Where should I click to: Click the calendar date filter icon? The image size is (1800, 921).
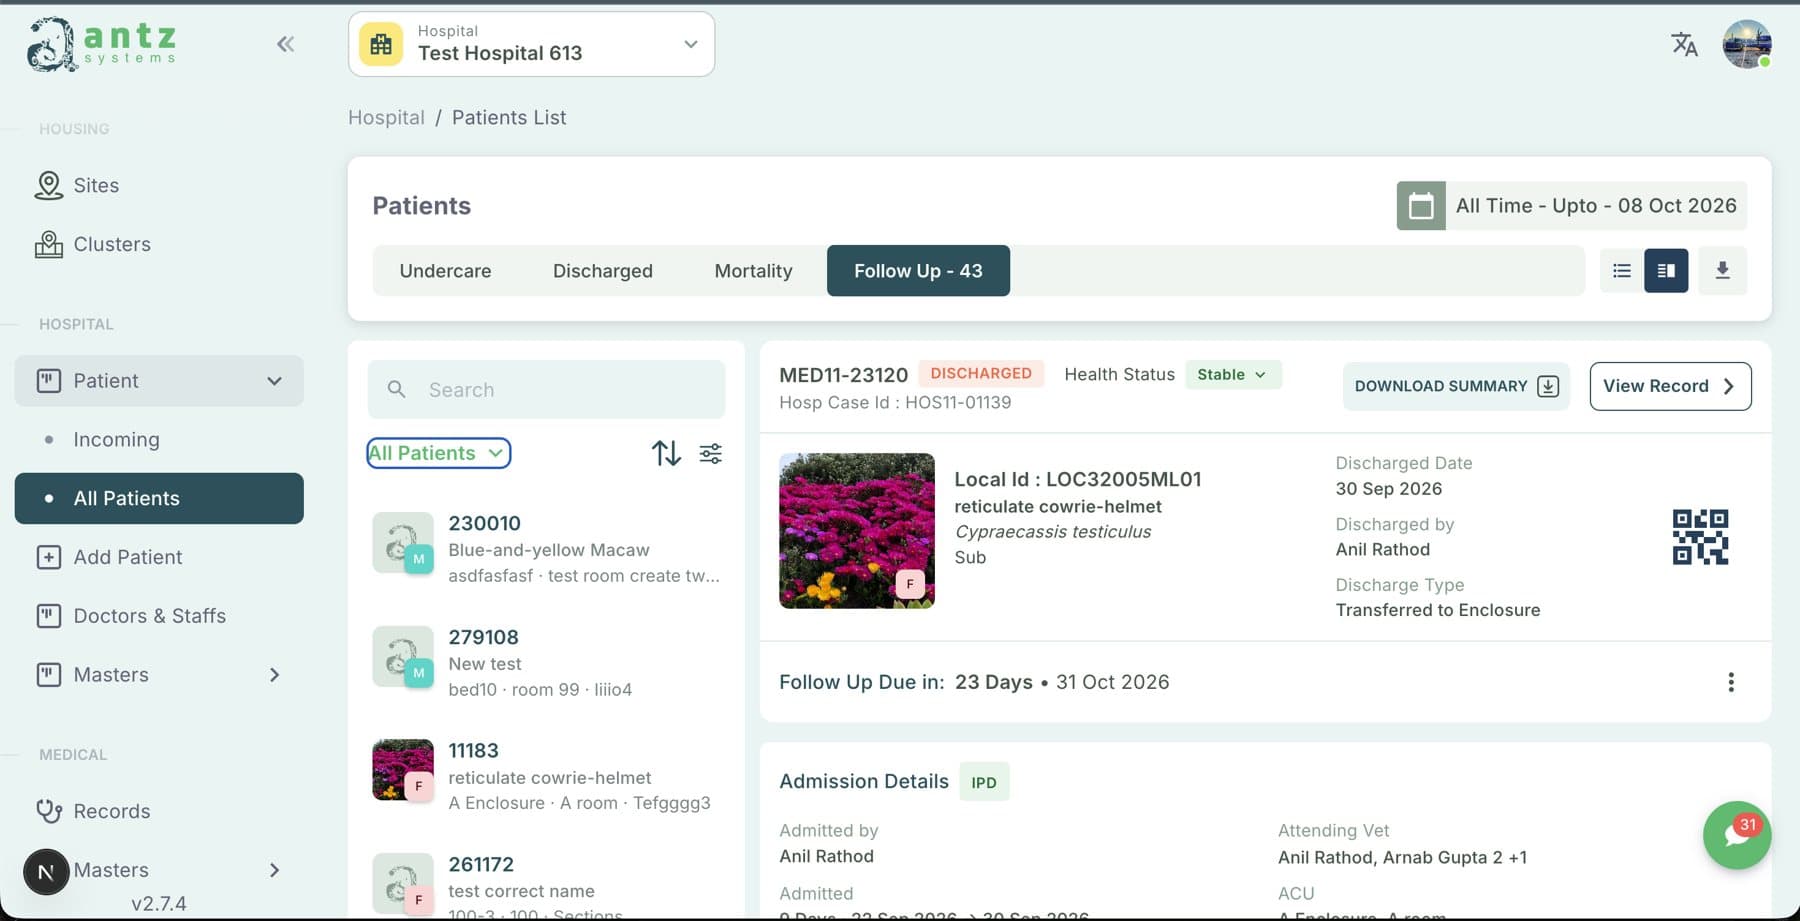point(1421,206)
